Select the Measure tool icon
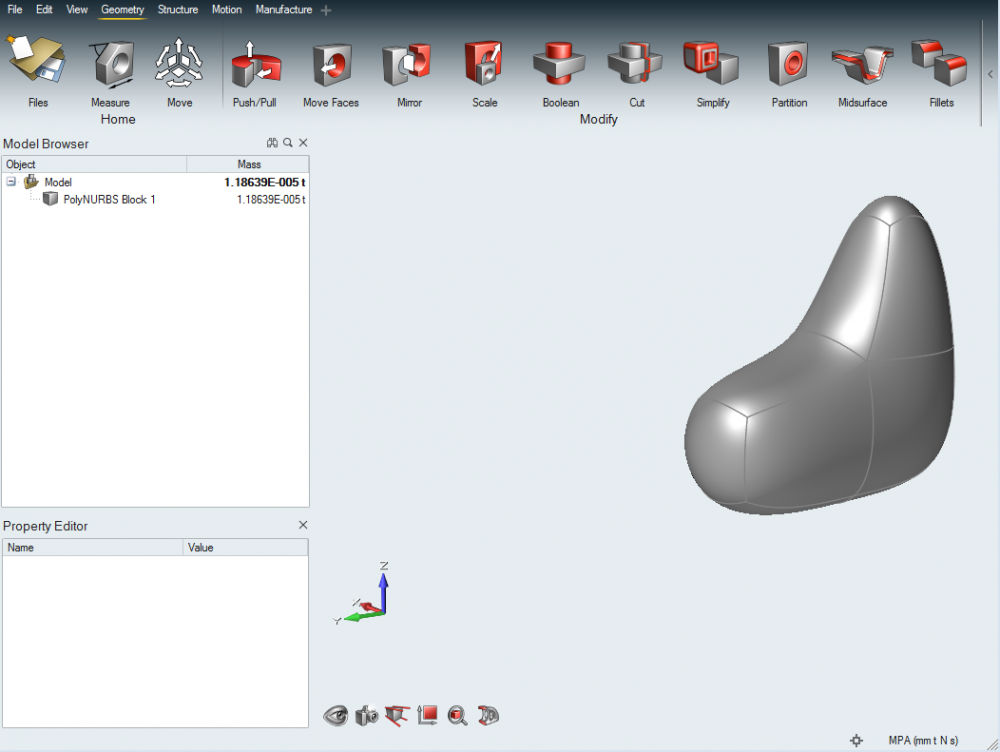This screenshot has width=1000, height=752. [x=112, y=64]
